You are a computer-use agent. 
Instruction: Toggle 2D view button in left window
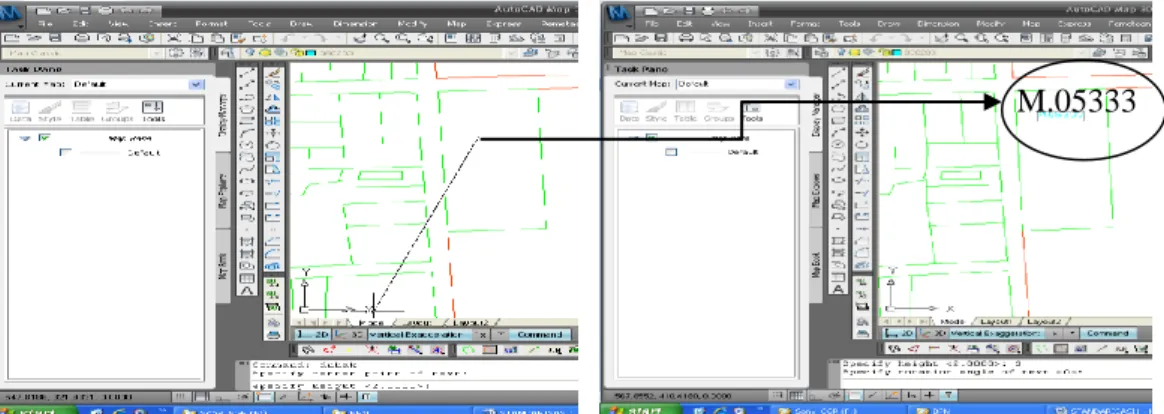coord(313,335)
